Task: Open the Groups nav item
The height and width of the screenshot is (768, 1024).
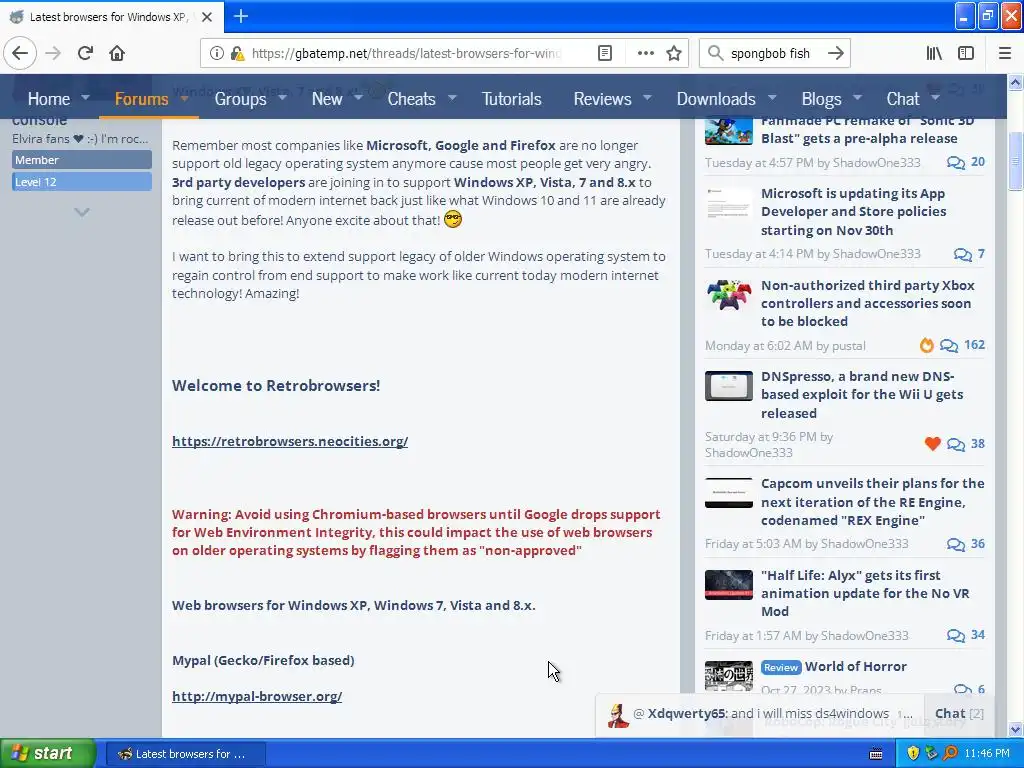Action: tap(240, 99)
